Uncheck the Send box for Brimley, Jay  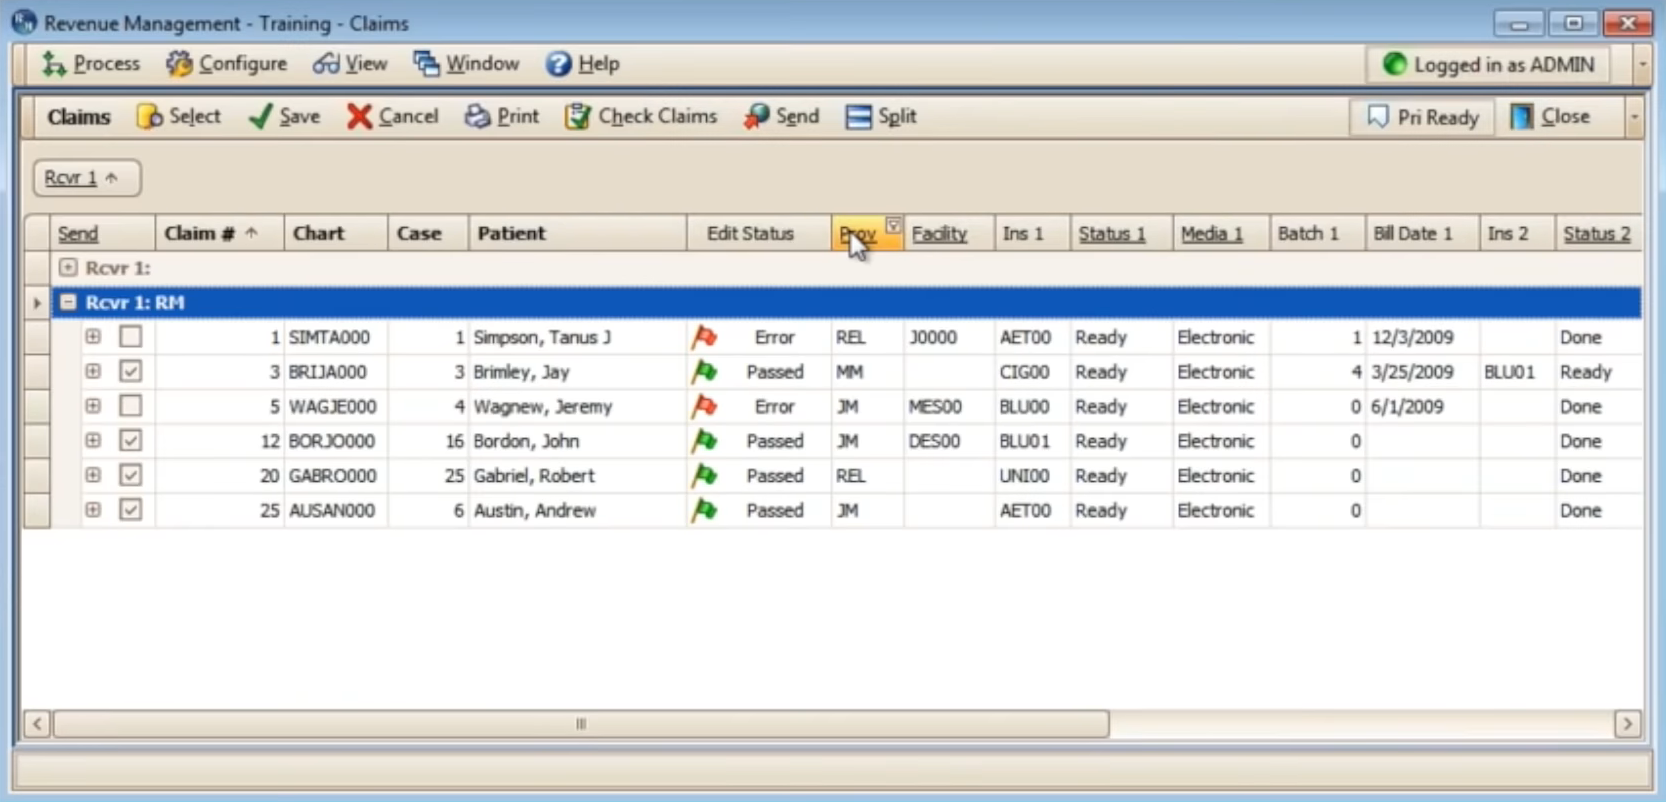[131, 371]
